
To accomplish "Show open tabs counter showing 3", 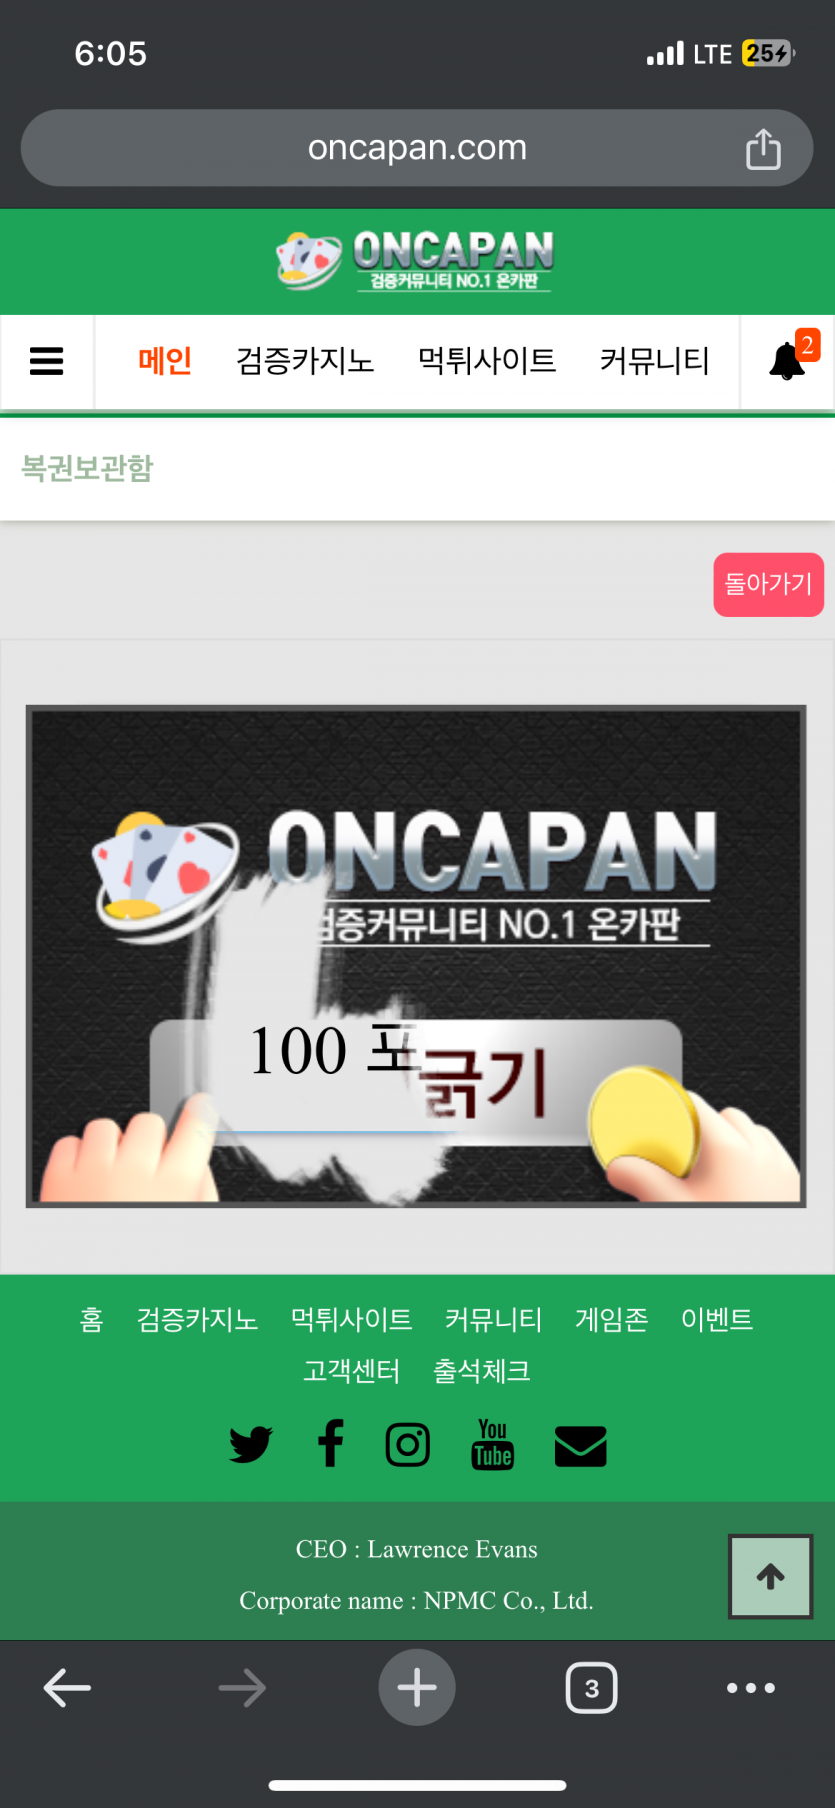I will pos(591,1688).
